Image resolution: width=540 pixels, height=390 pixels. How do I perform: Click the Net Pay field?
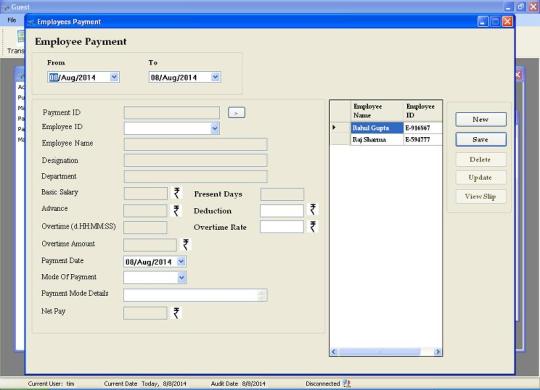[x=145, y=313]
